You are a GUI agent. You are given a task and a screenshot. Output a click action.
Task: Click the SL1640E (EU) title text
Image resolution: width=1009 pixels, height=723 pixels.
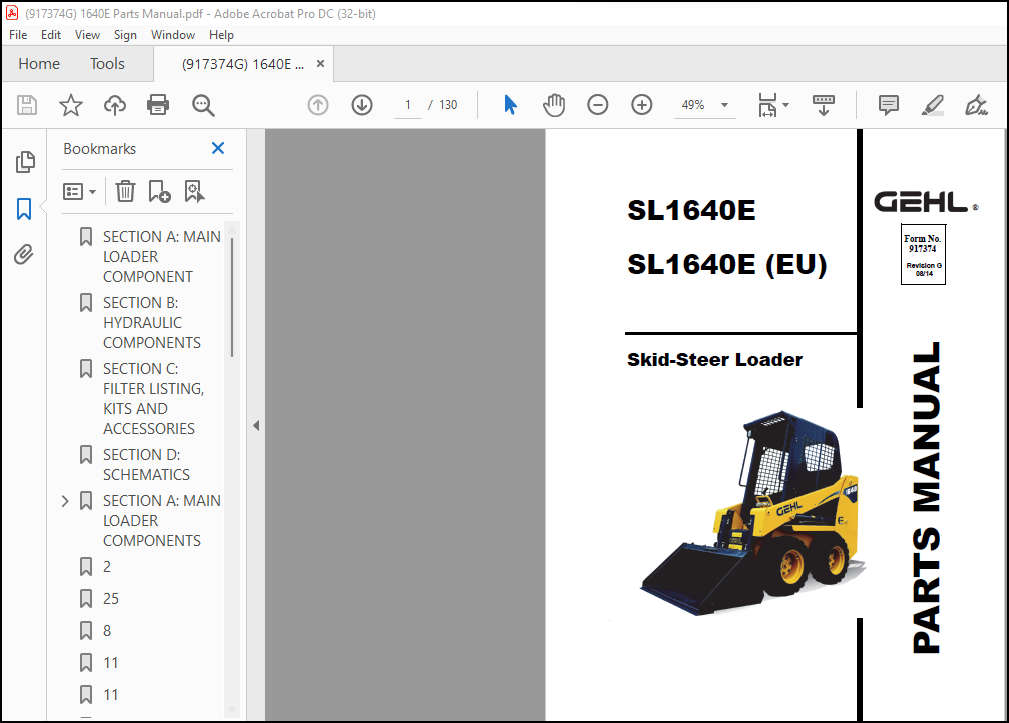point(727,264)
